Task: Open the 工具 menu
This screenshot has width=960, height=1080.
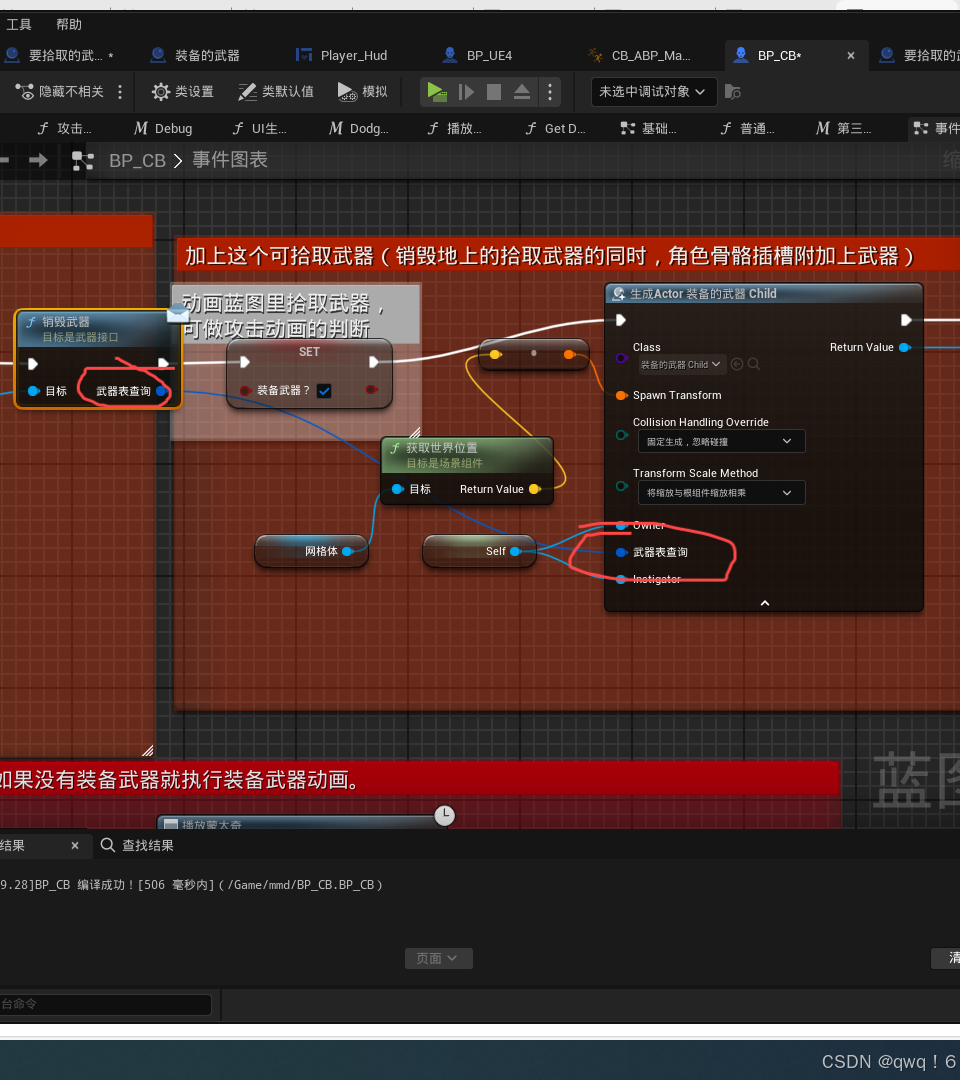Action: 19,25
